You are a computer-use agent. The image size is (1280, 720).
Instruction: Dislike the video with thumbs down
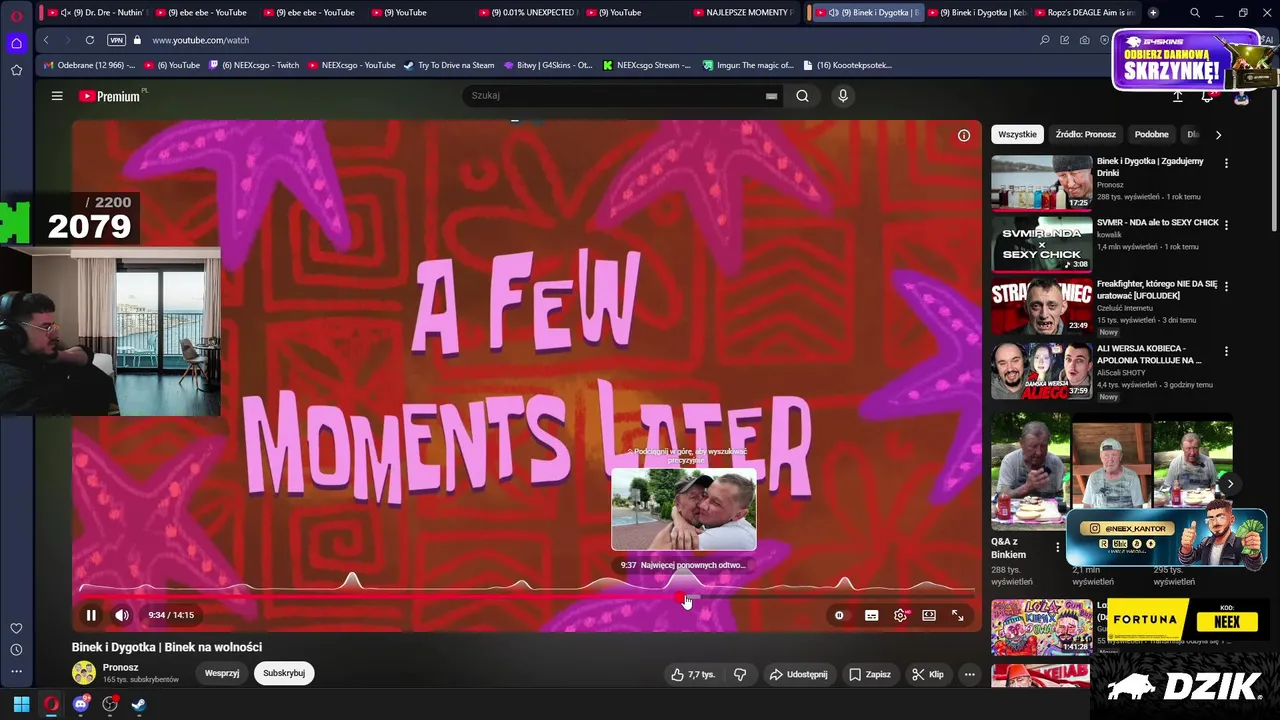[x=740, y=674]
